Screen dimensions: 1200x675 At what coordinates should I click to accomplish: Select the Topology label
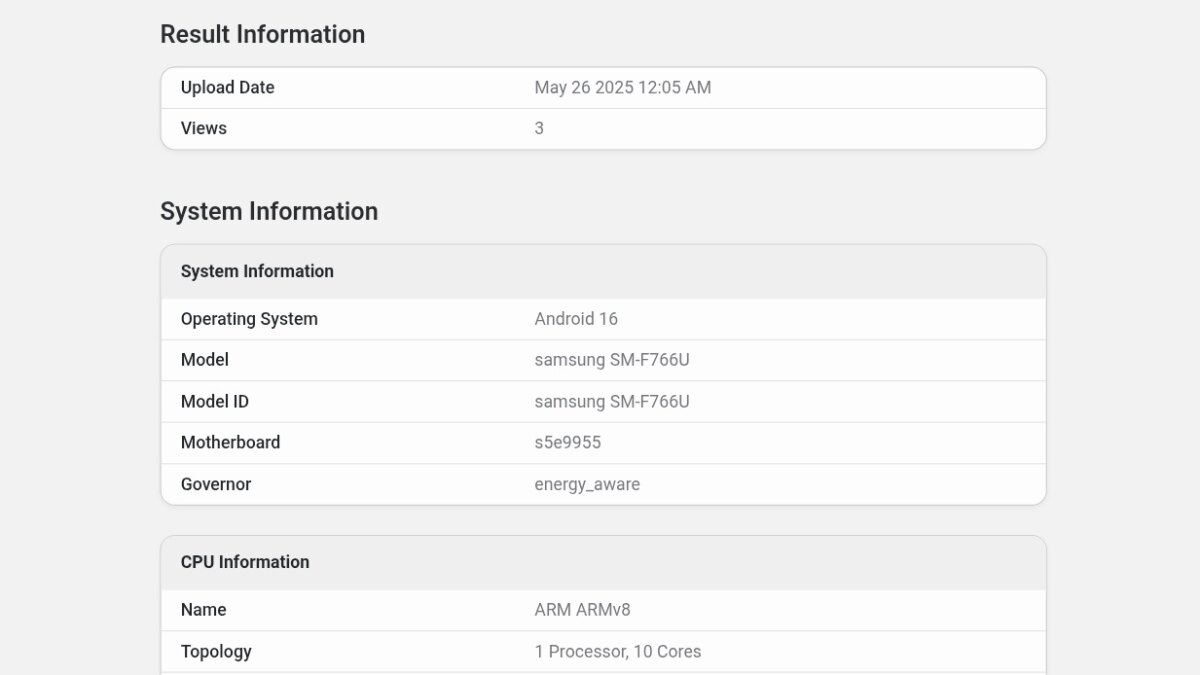click(x=216, y=652)
